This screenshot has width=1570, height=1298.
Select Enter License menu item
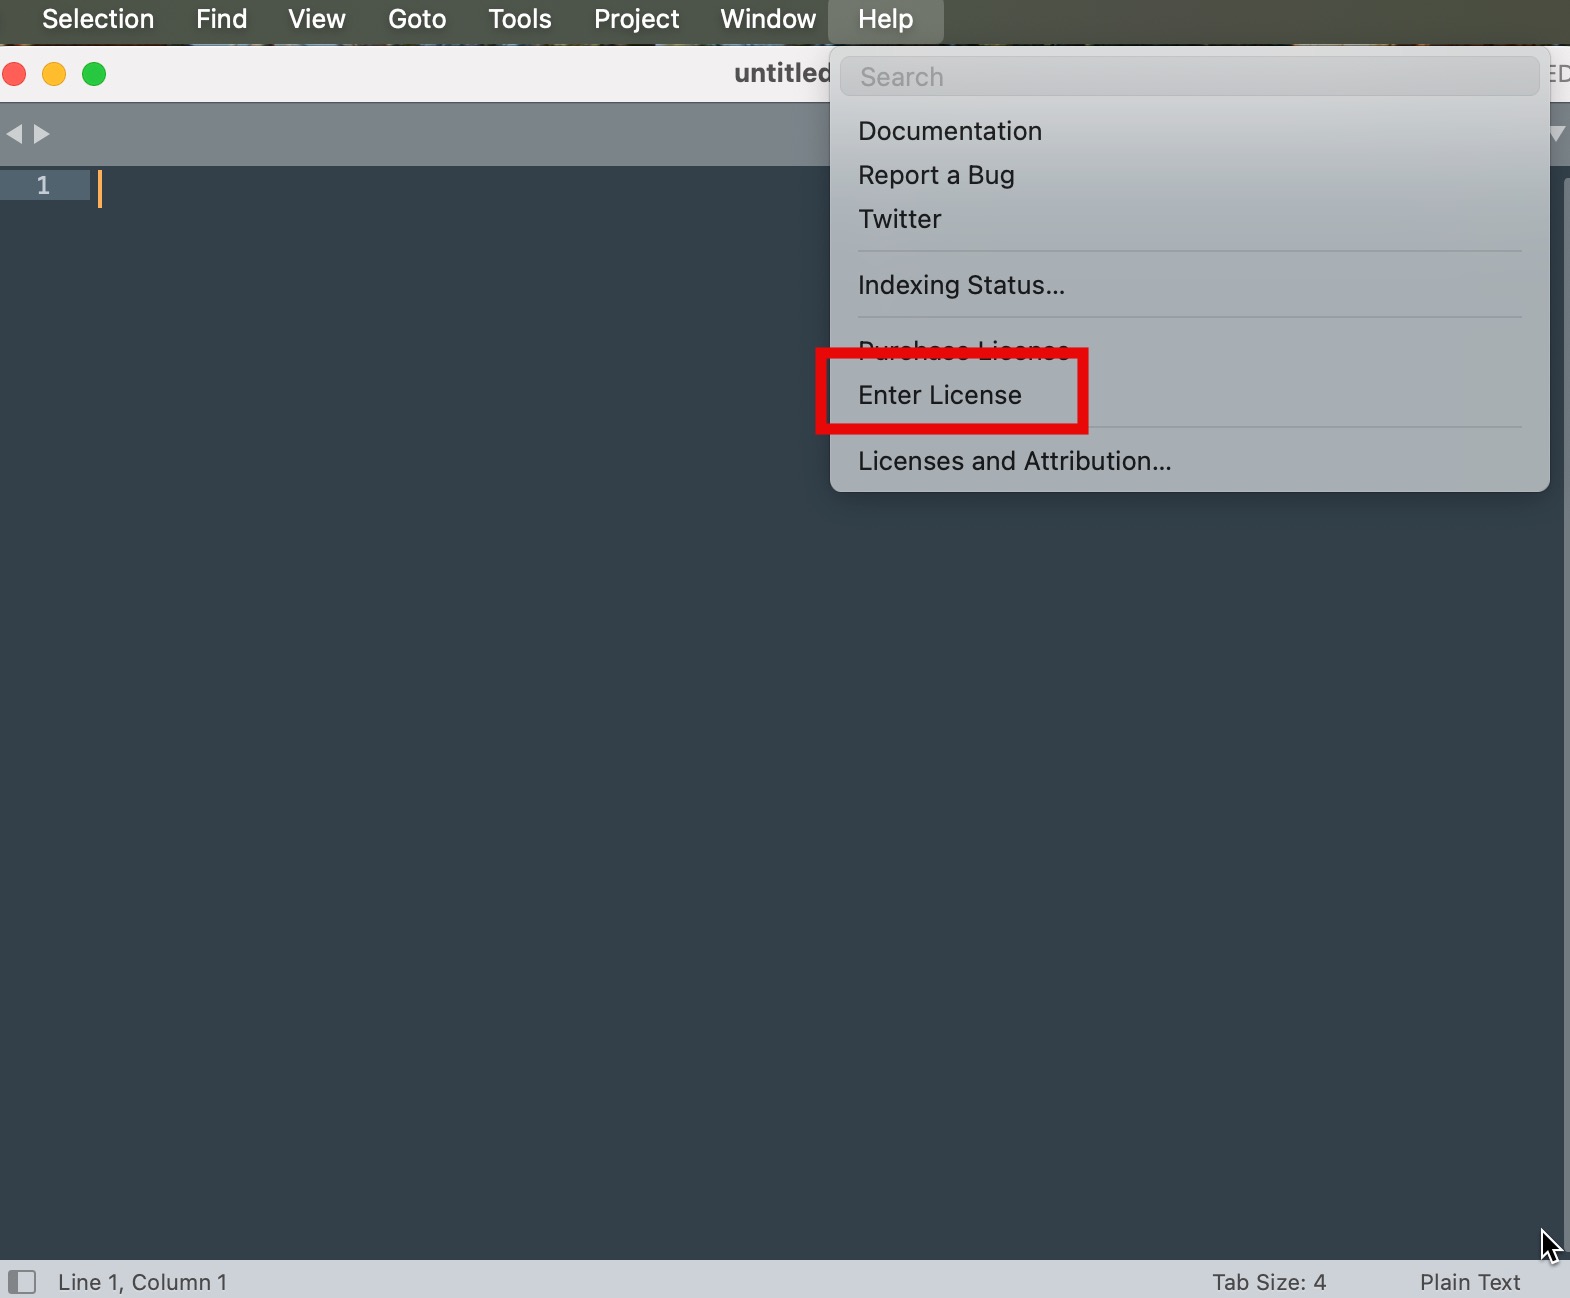[x=939, y=395]
